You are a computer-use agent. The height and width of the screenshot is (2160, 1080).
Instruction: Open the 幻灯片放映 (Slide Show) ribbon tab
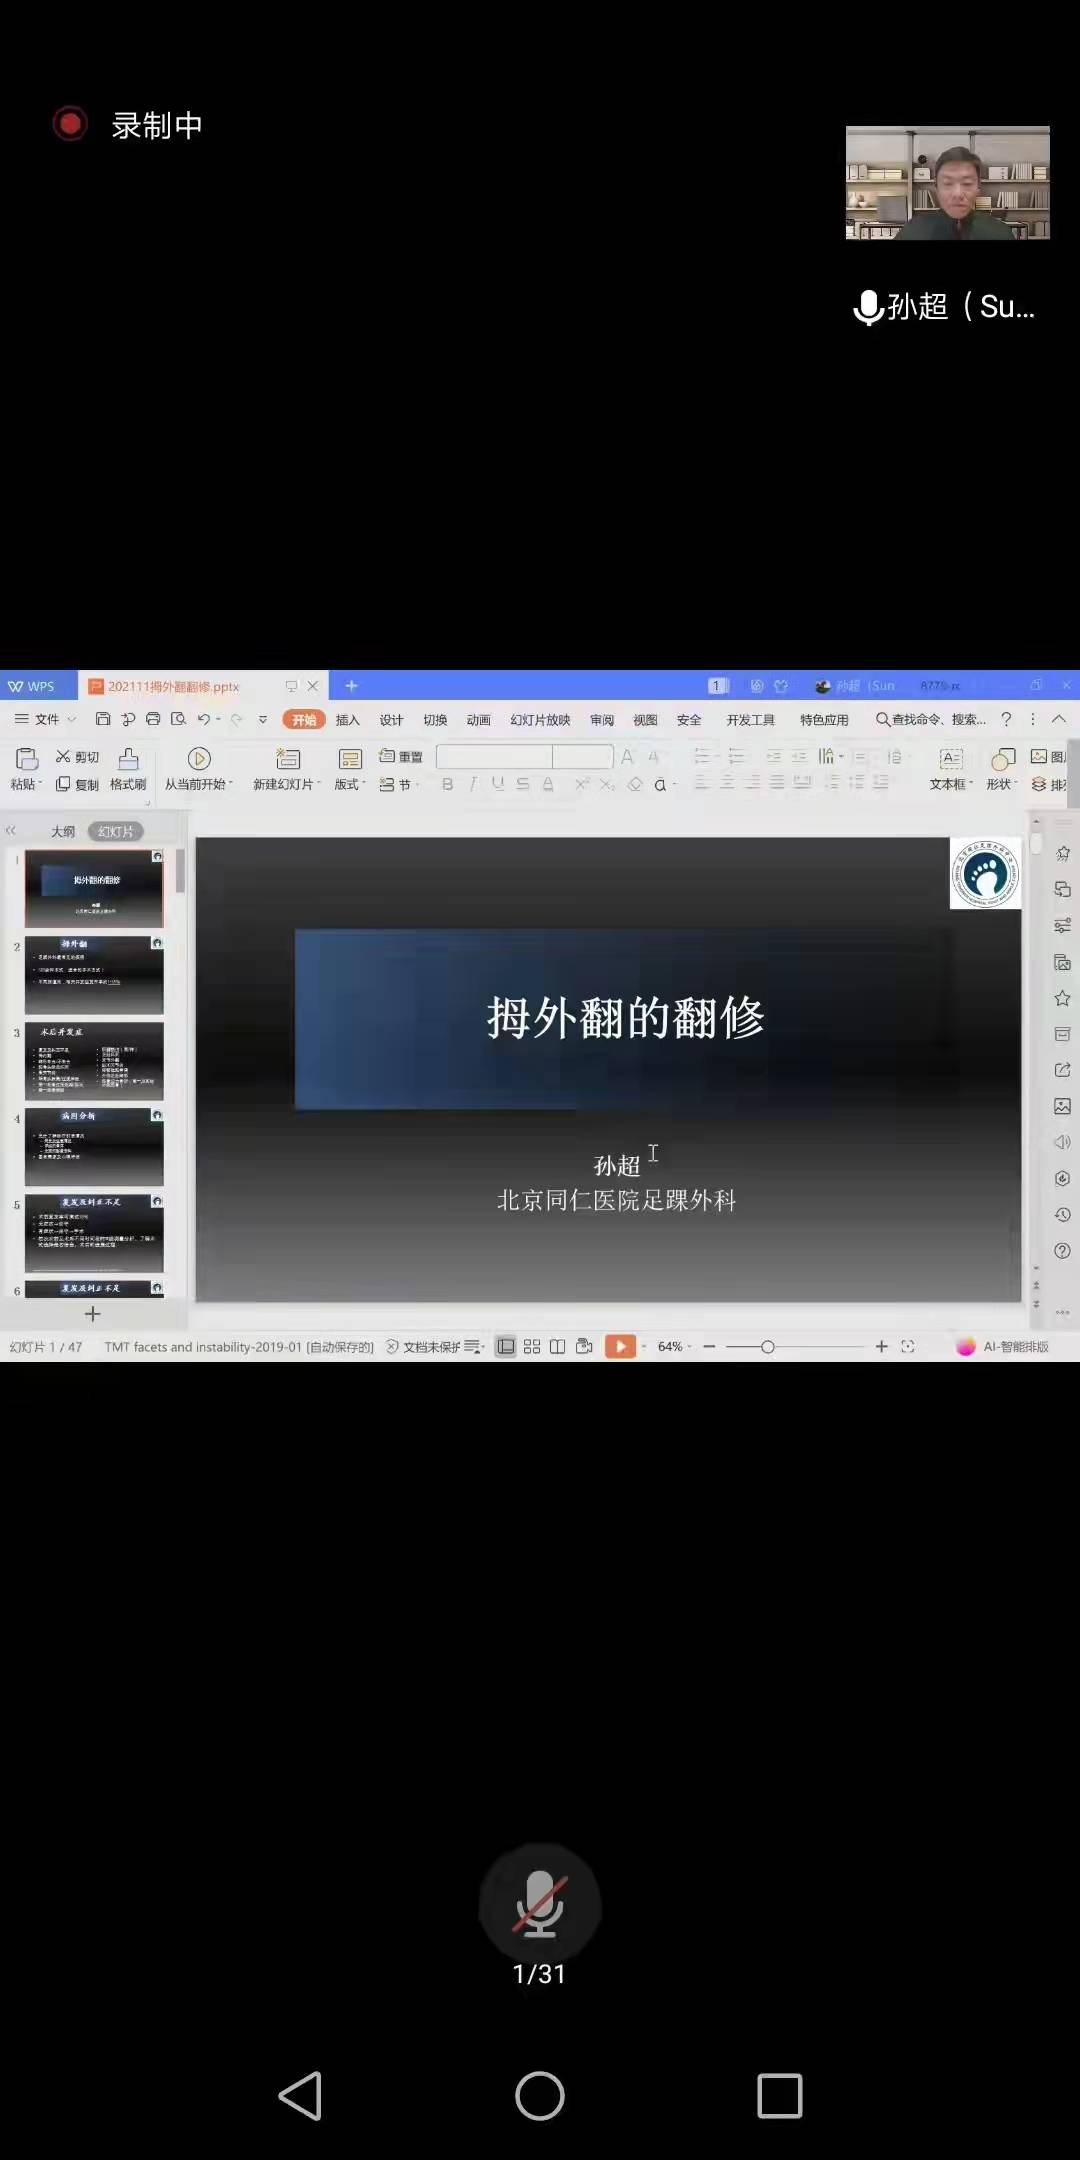pos(540,720)
